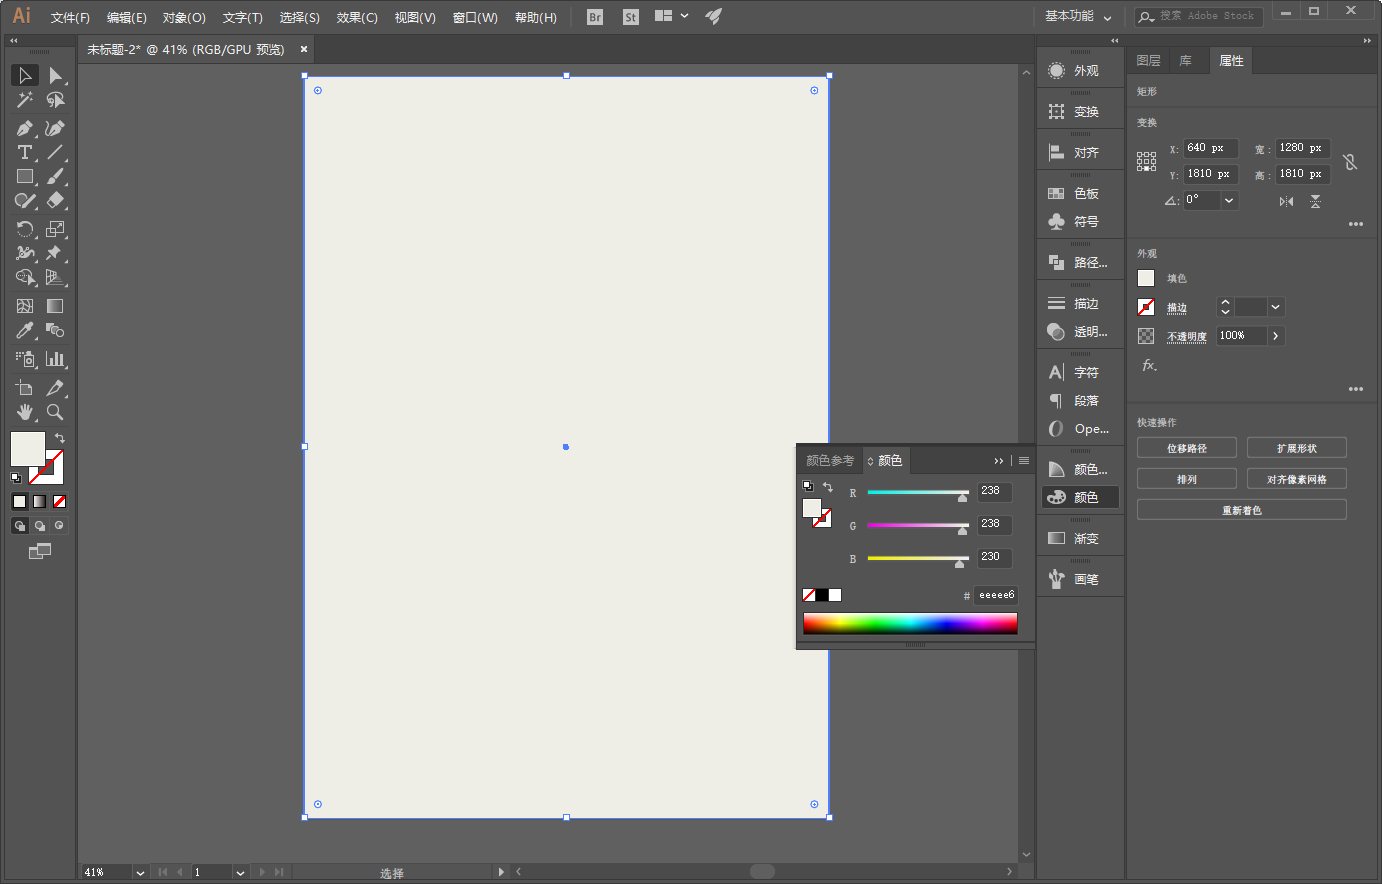Screen dimensions: 1382x884
Task: Select the Eyedropper tool
Action: [x=25, y=330]
